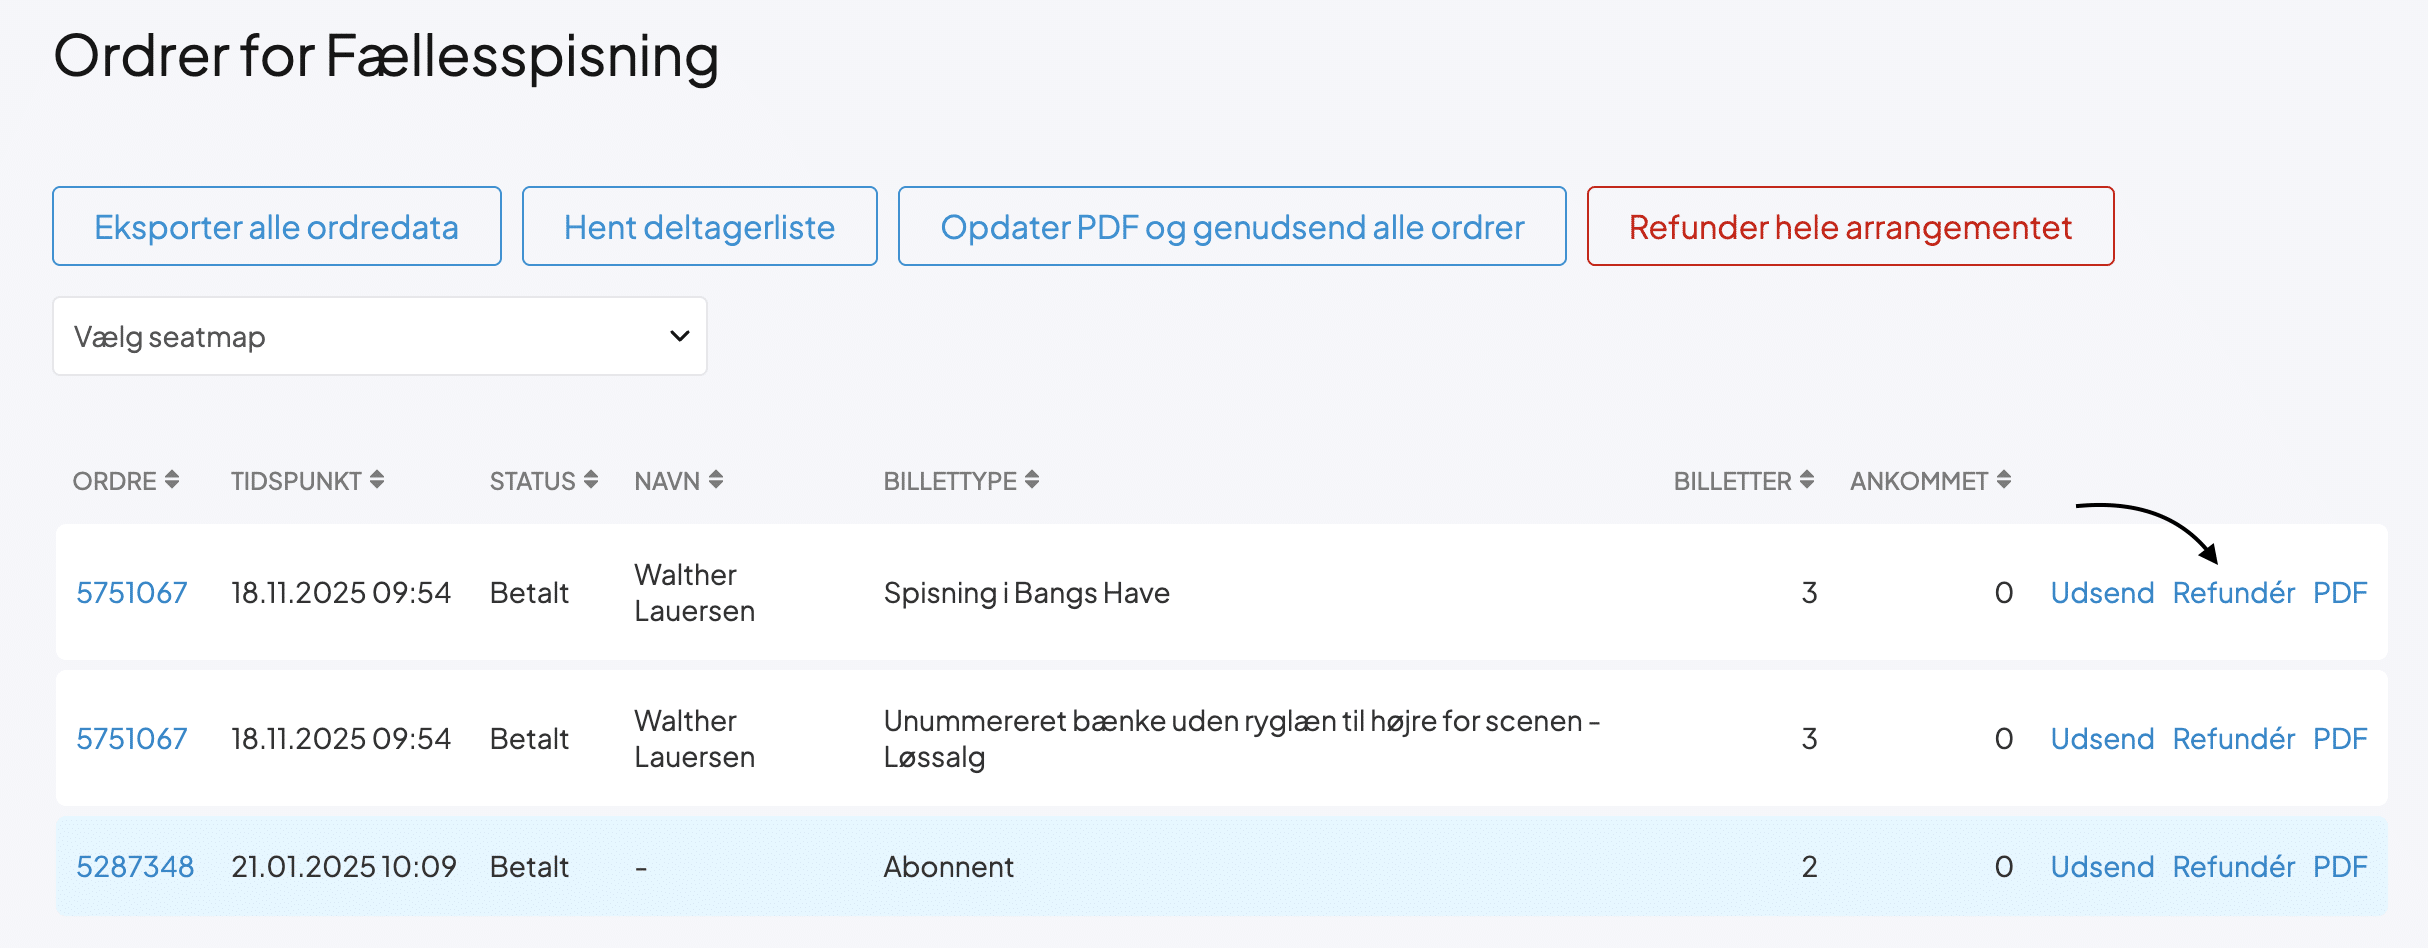This screenshot has height=948, width=2428.
Task: Sort by Tidspunkt column arrows
Action: (x=377, y=481)
